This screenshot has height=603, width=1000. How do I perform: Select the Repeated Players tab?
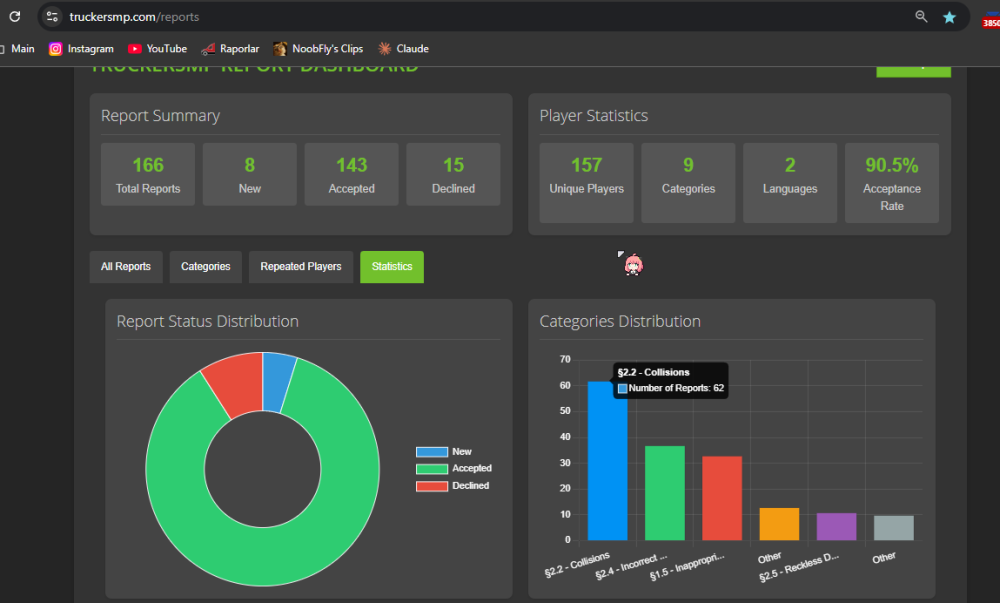pos(300,267)
